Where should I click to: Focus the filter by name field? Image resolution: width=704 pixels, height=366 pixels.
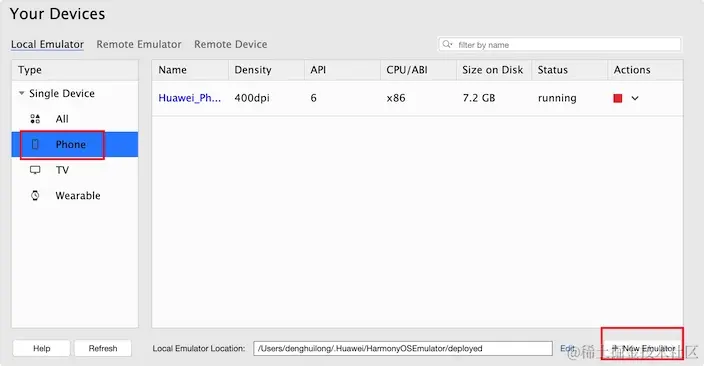pos(559,44)
